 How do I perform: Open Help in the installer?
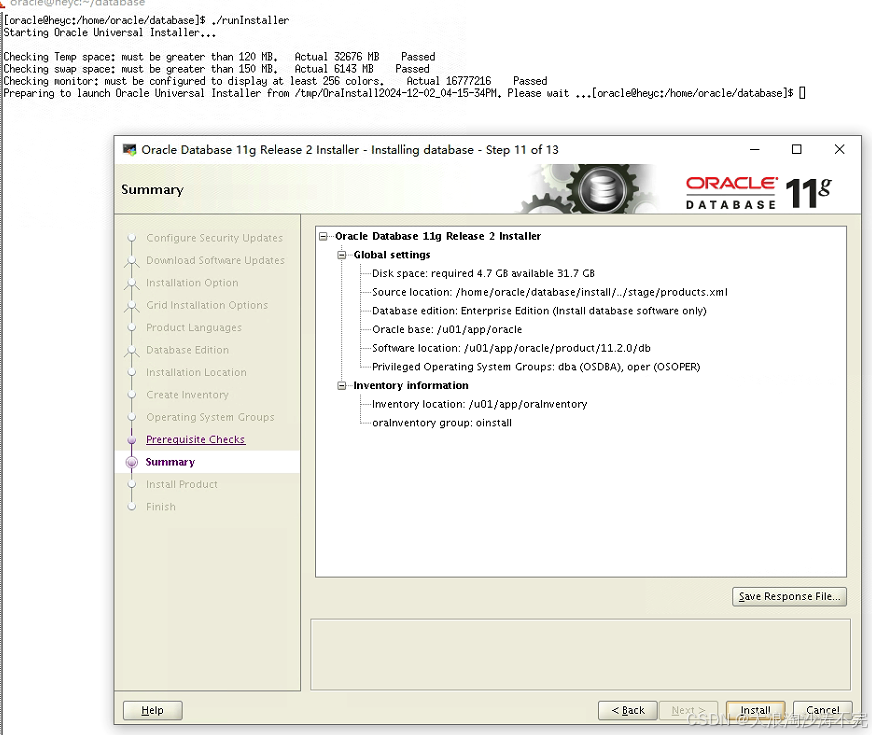pos(152,710)
